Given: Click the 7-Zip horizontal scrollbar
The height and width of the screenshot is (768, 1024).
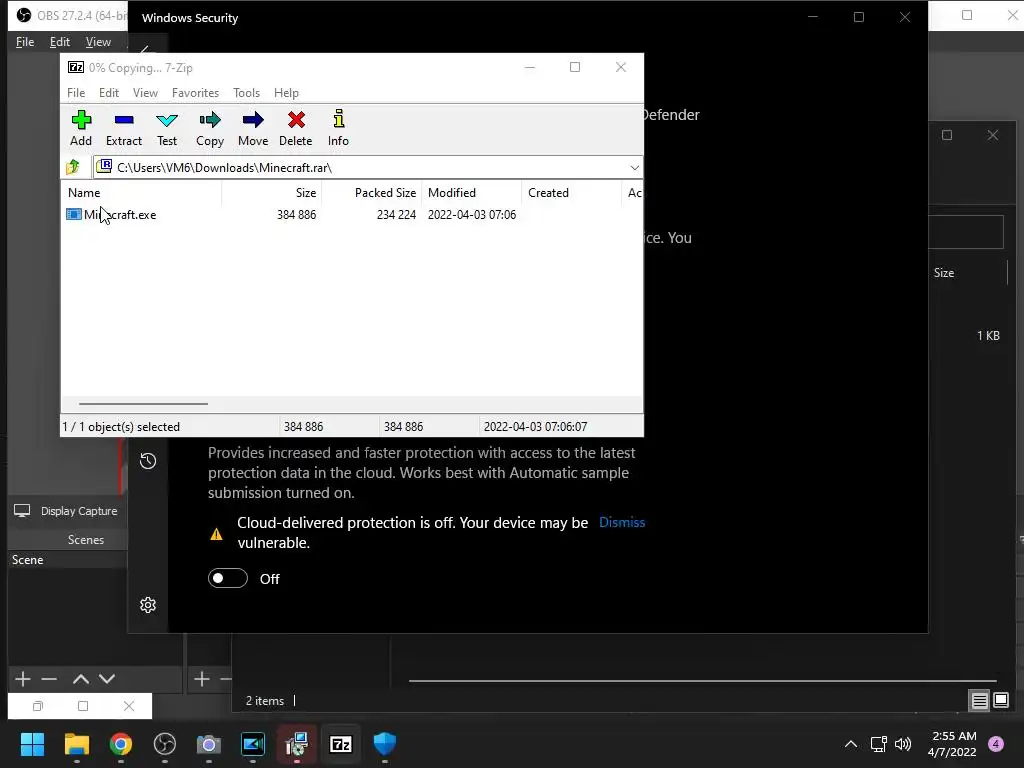Looking at the screenshot, I should pyautogui.click(x=143, y=404).
